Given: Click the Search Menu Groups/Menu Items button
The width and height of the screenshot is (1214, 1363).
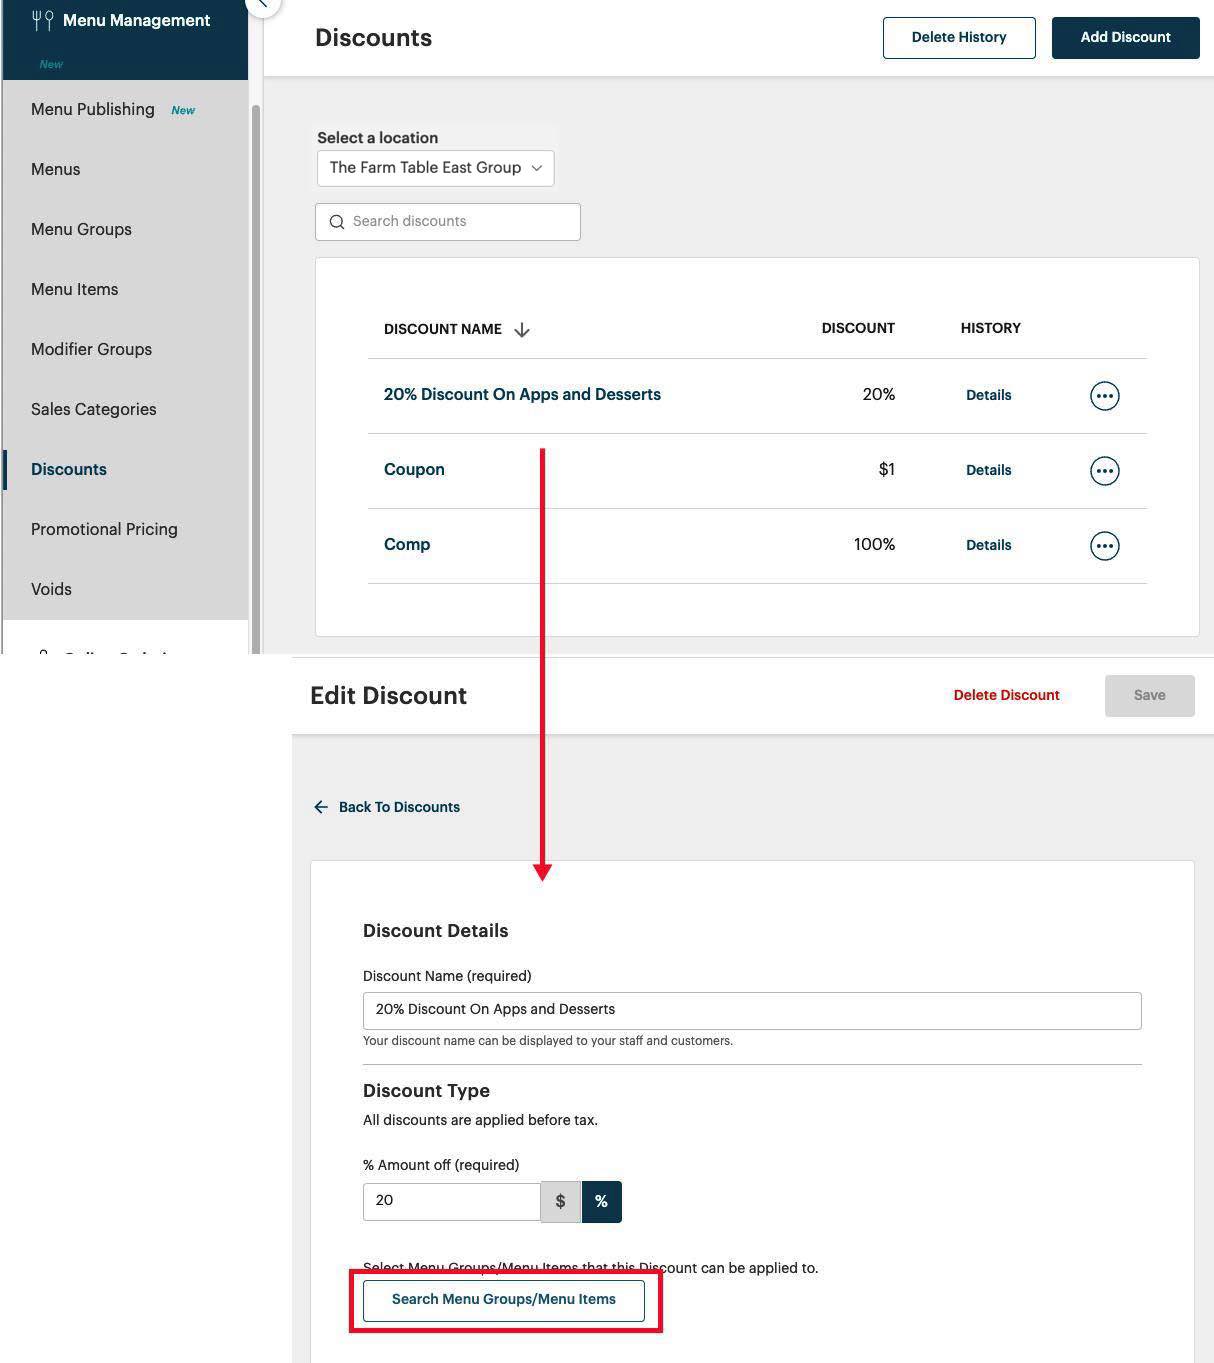Looking at the screenshot, I should (x=504, y=1299).
